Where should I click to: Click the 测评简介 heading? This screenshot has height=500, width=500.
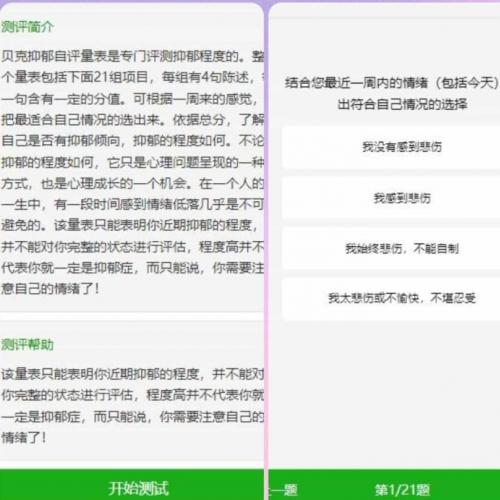[27, 27]
